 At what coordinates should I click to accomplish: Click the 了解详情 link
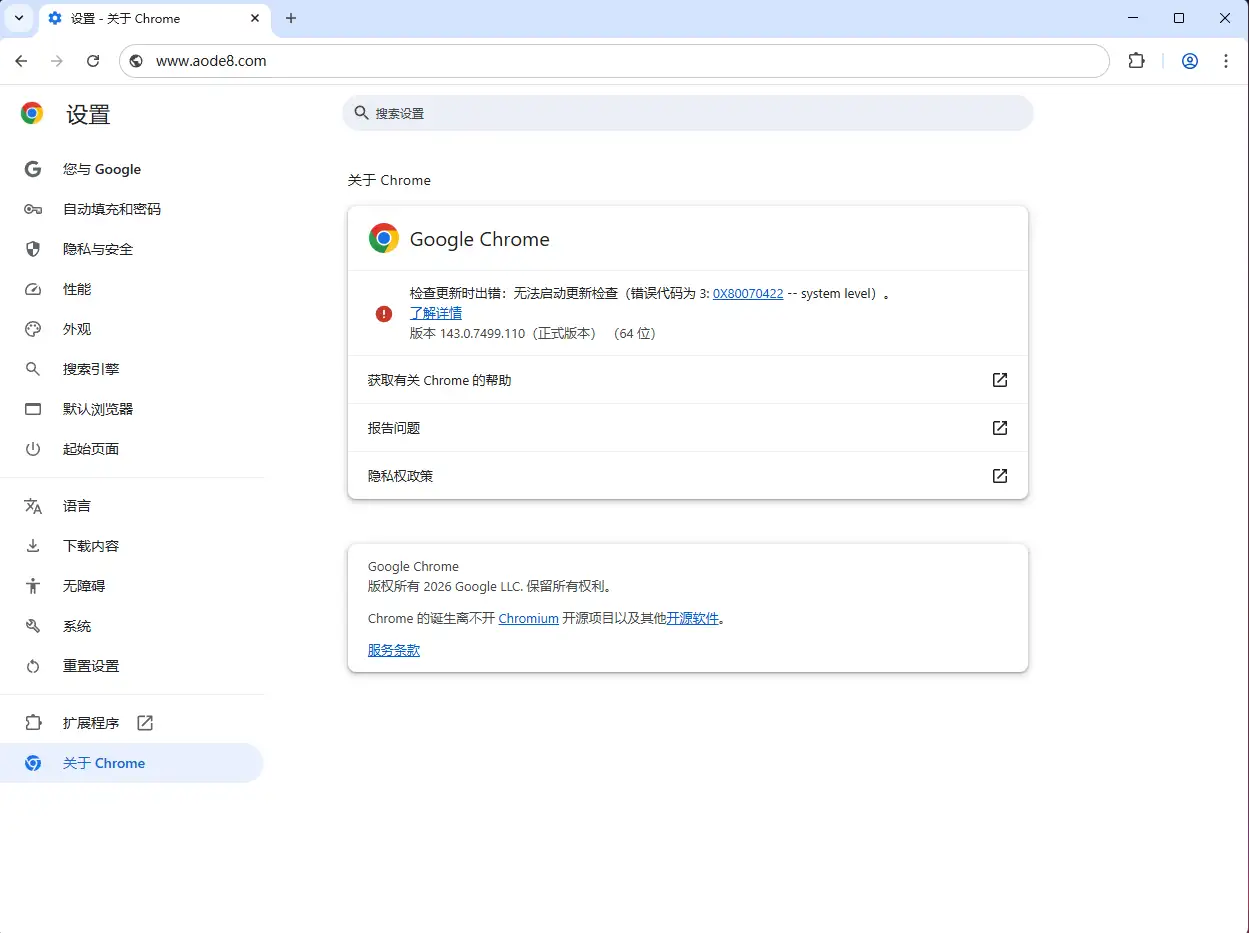coord(436,313)
